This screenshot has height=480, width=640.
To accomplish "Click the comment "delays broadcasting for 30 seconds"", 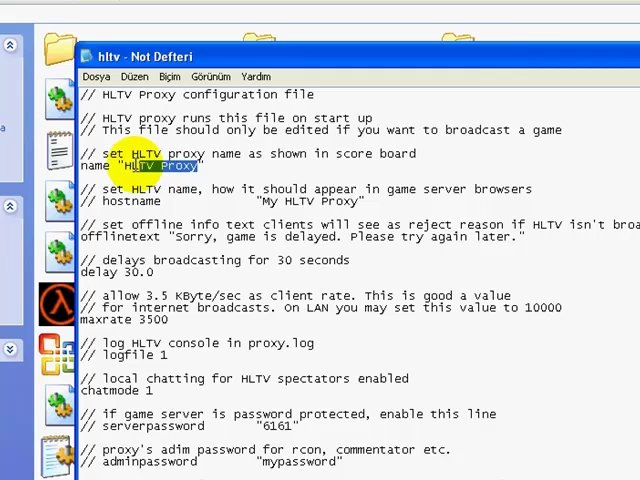I will tap(215, 260).
